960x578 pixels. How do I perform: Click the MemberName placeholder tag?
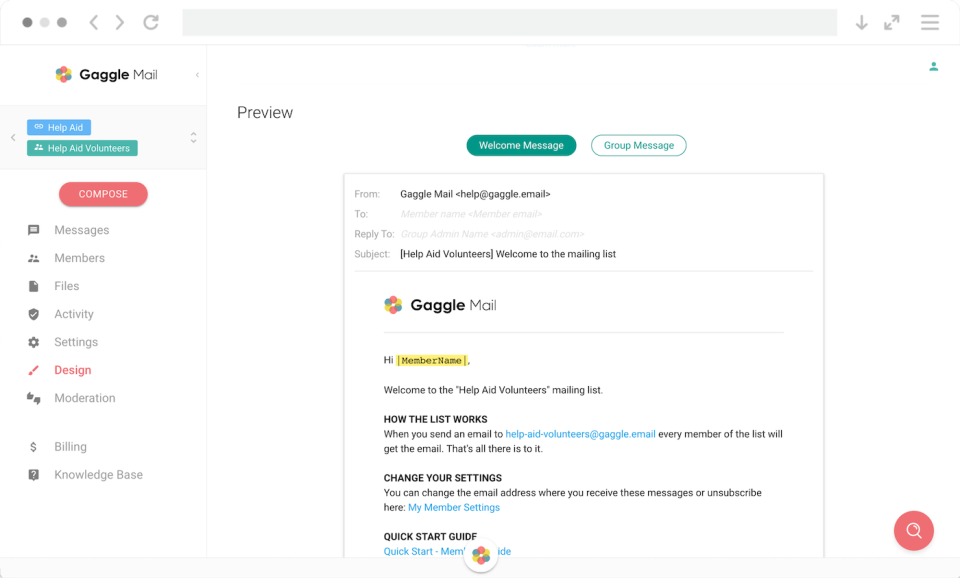click(432, 361)
